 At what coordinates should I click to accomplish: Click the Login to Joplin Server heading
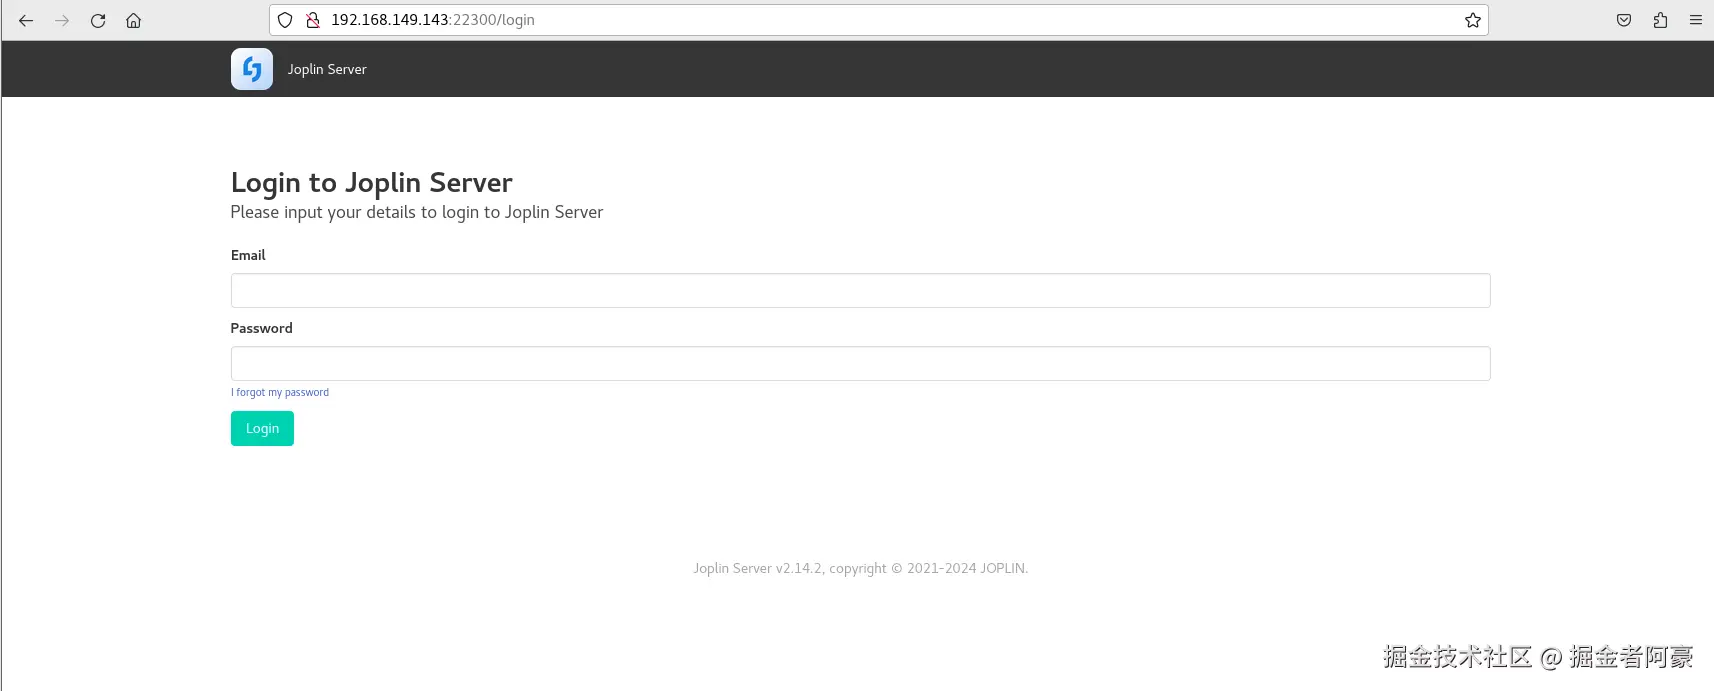(x=371, y=183)
